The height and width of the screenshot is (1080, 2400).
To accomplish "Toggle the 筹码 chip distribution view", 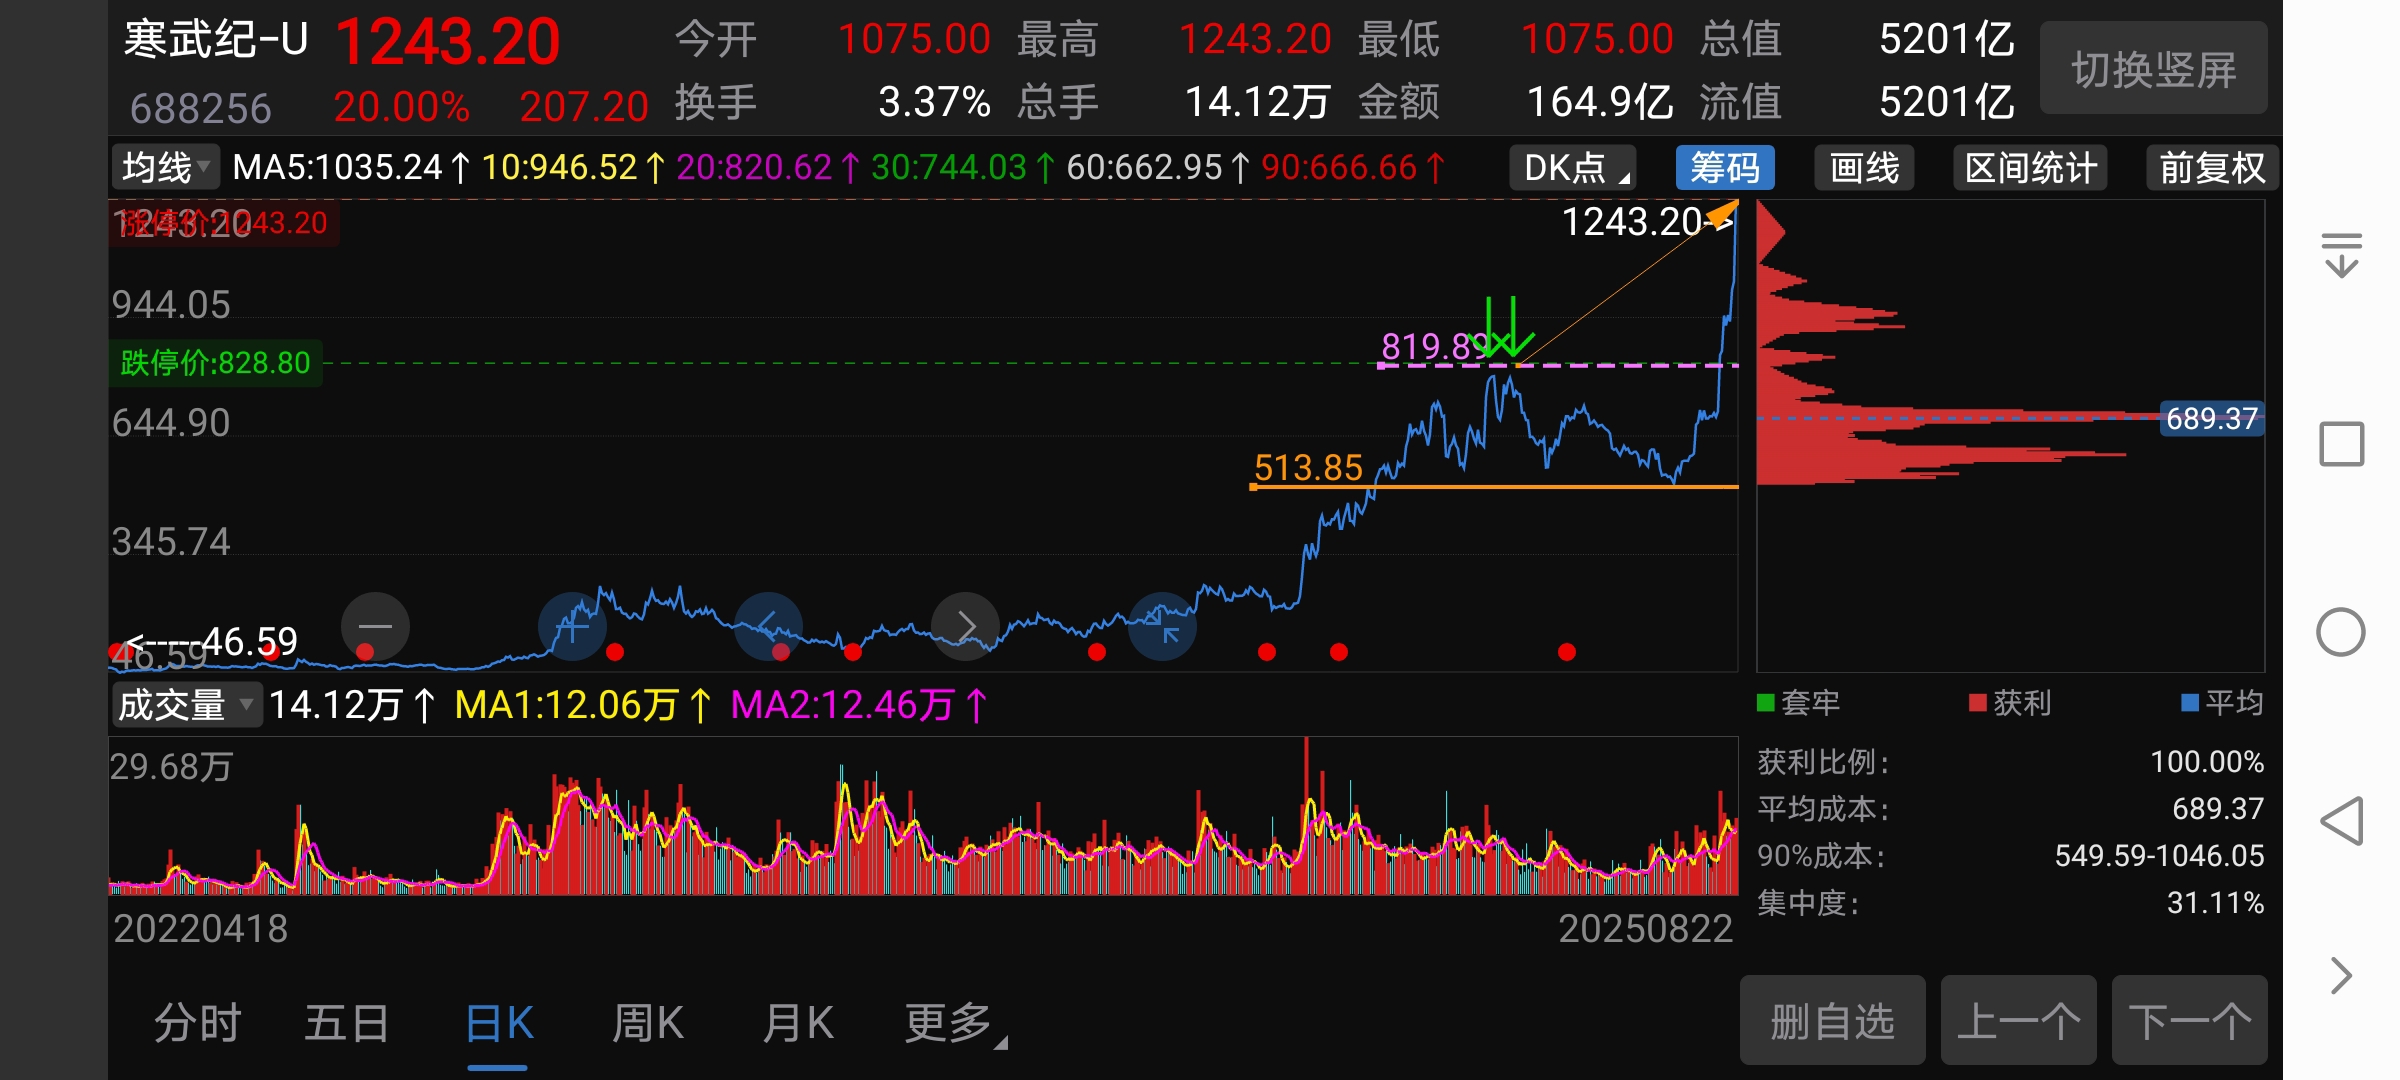I will pos(1725,167).
